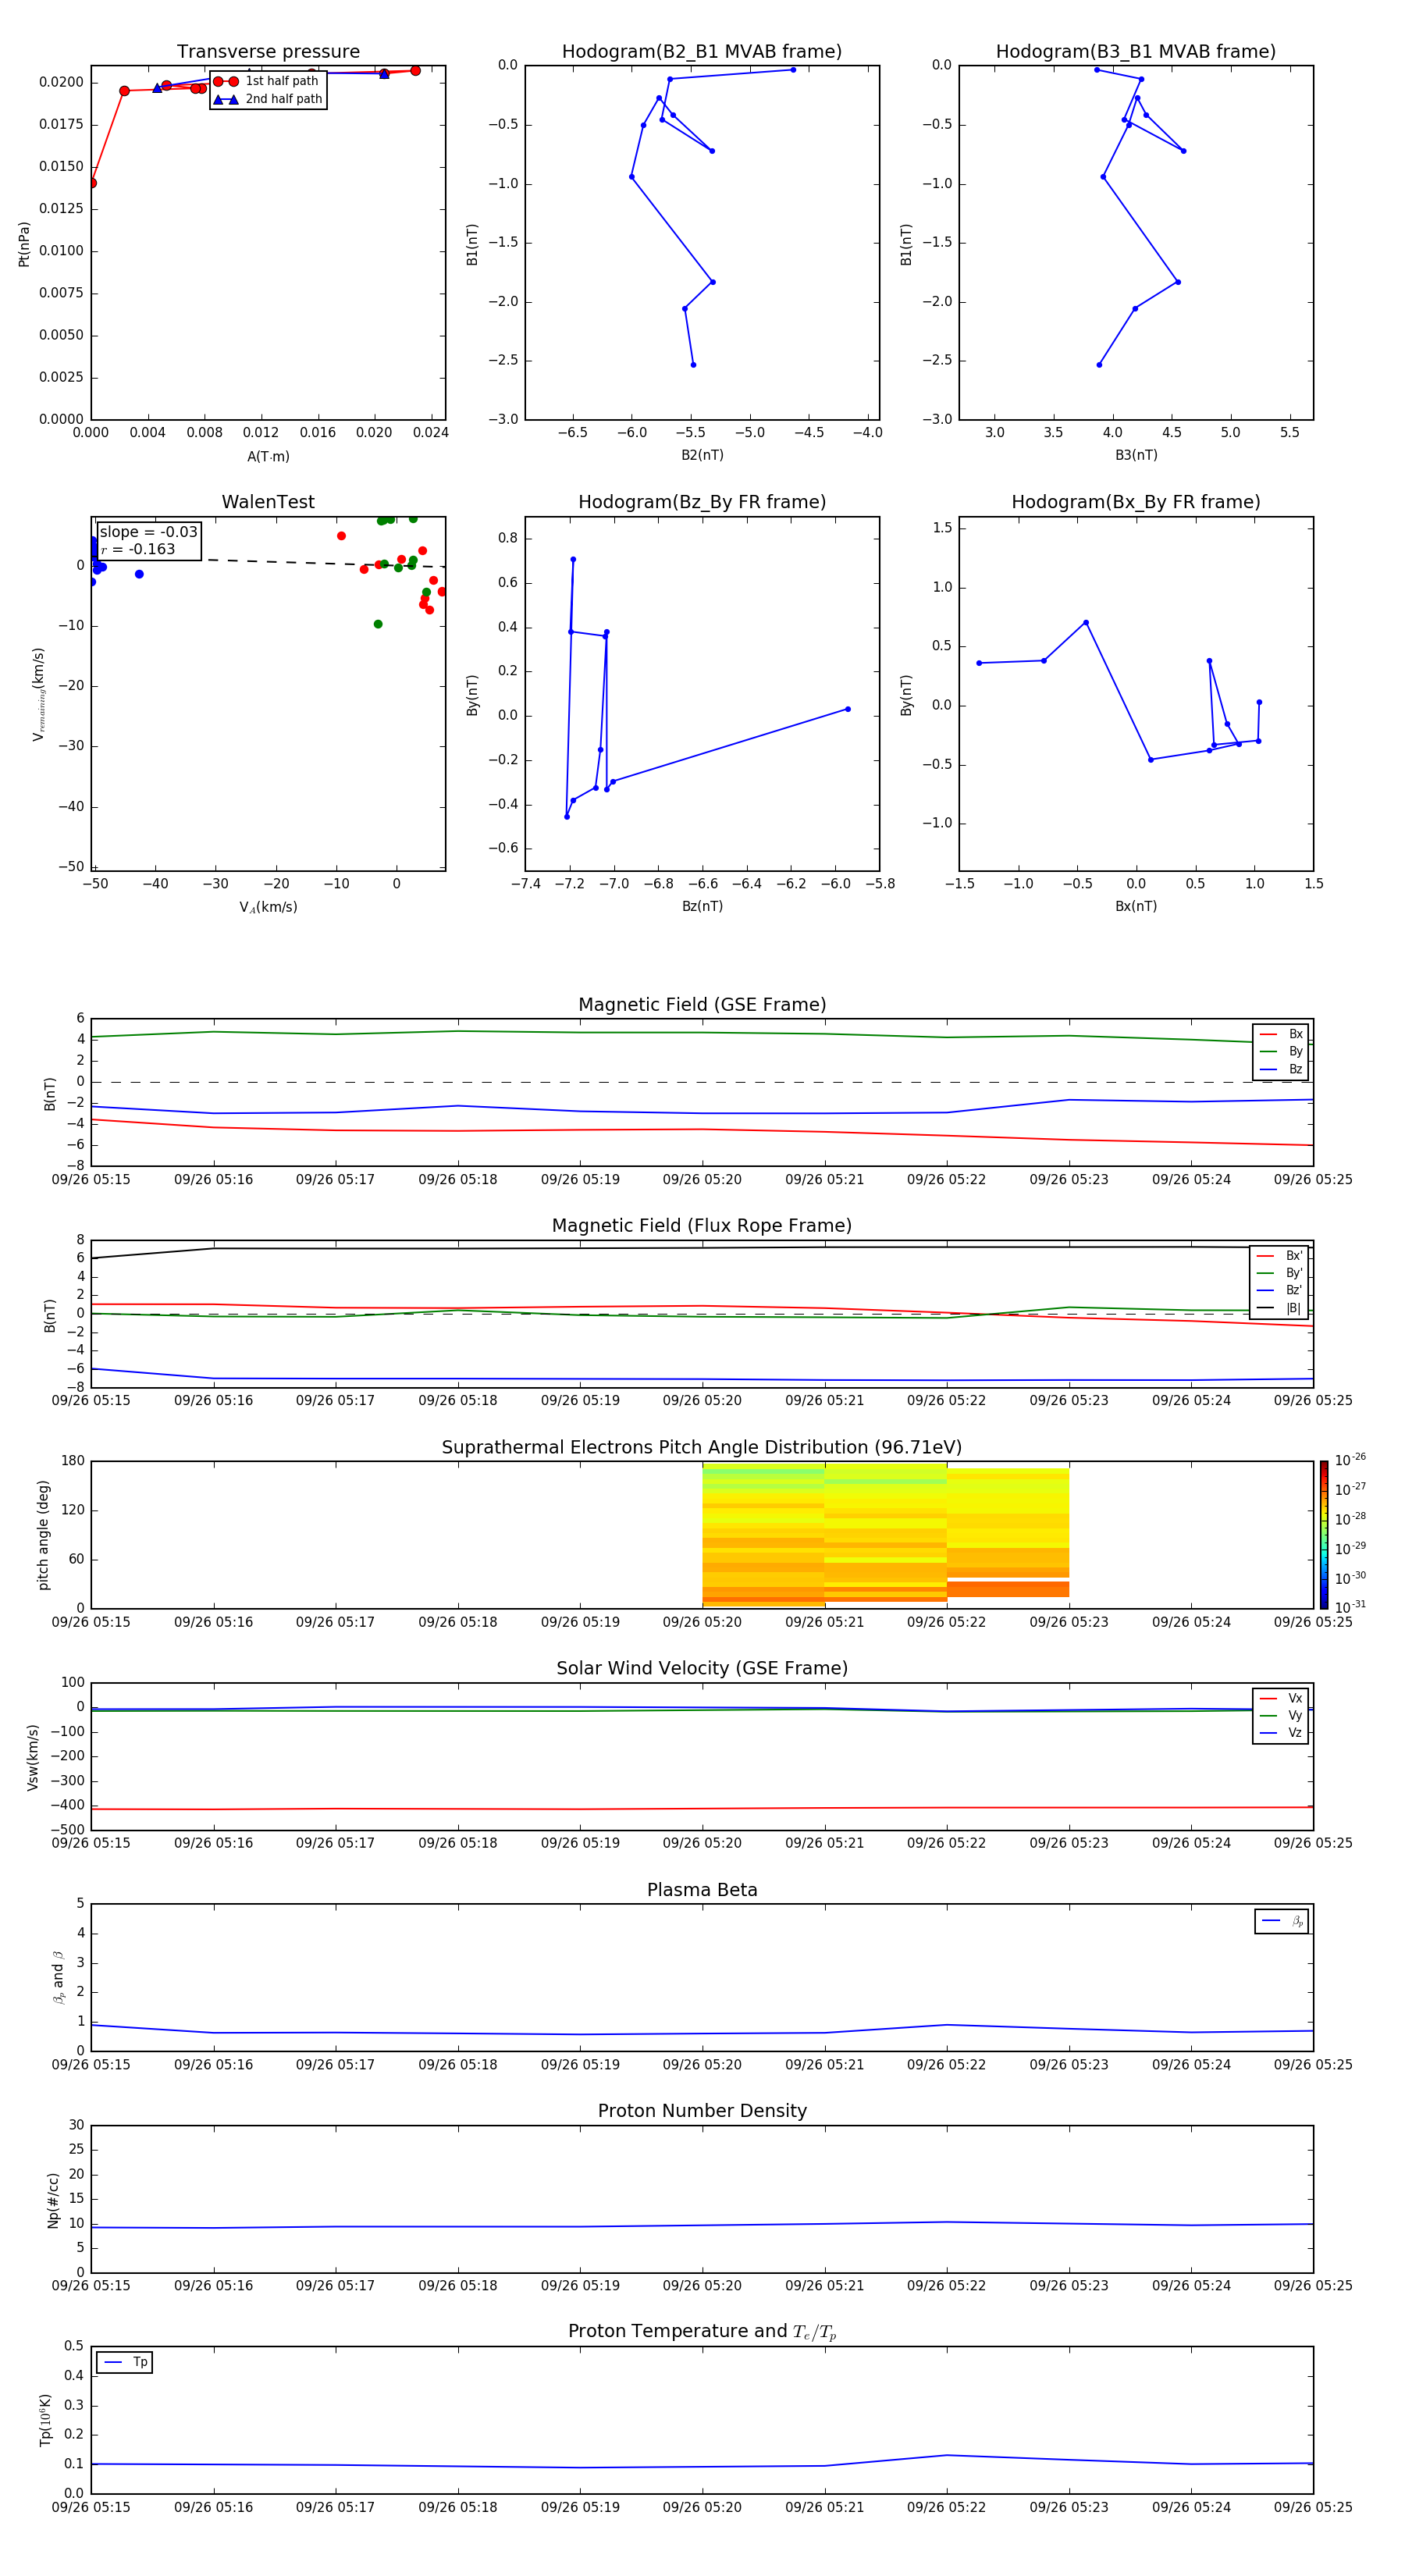Select the Bz' entry in the Flux Rope legend
Viewport: 1405px width, 2576px height.
click(1279, 1290)
